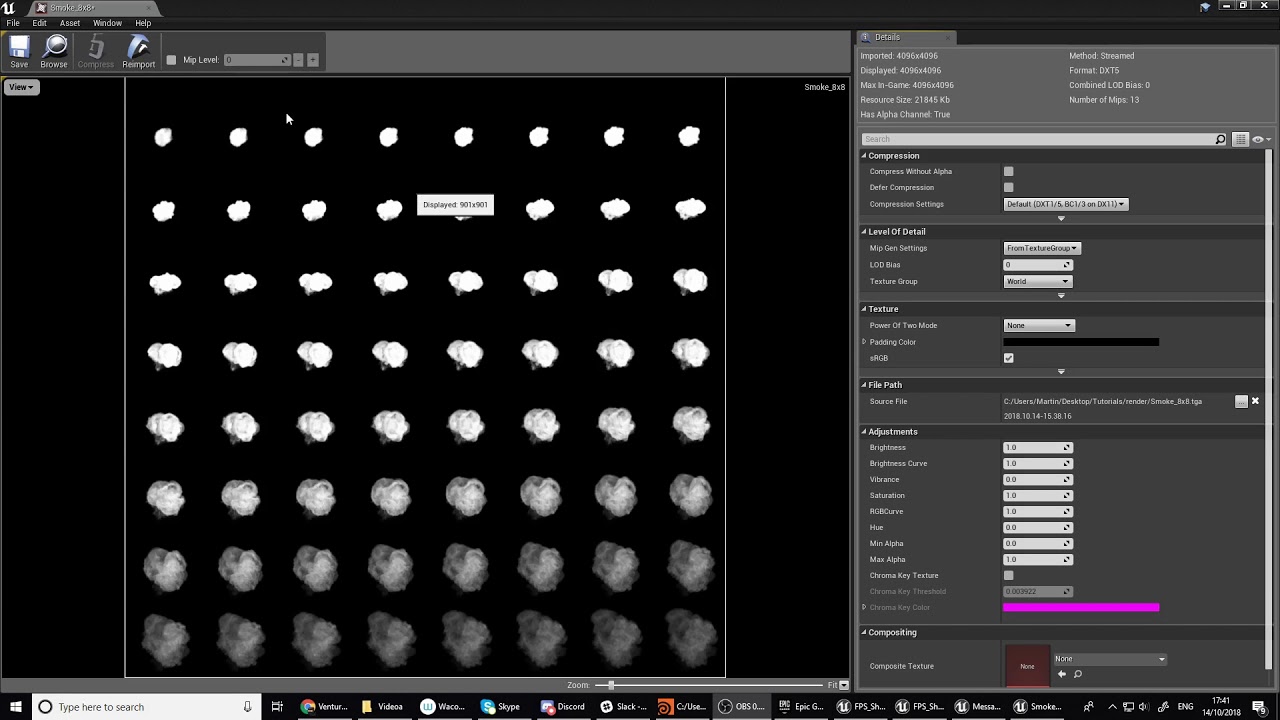Switch to Chrome in the taskbar
1280x720 pixels.
[x=324, y=706]
